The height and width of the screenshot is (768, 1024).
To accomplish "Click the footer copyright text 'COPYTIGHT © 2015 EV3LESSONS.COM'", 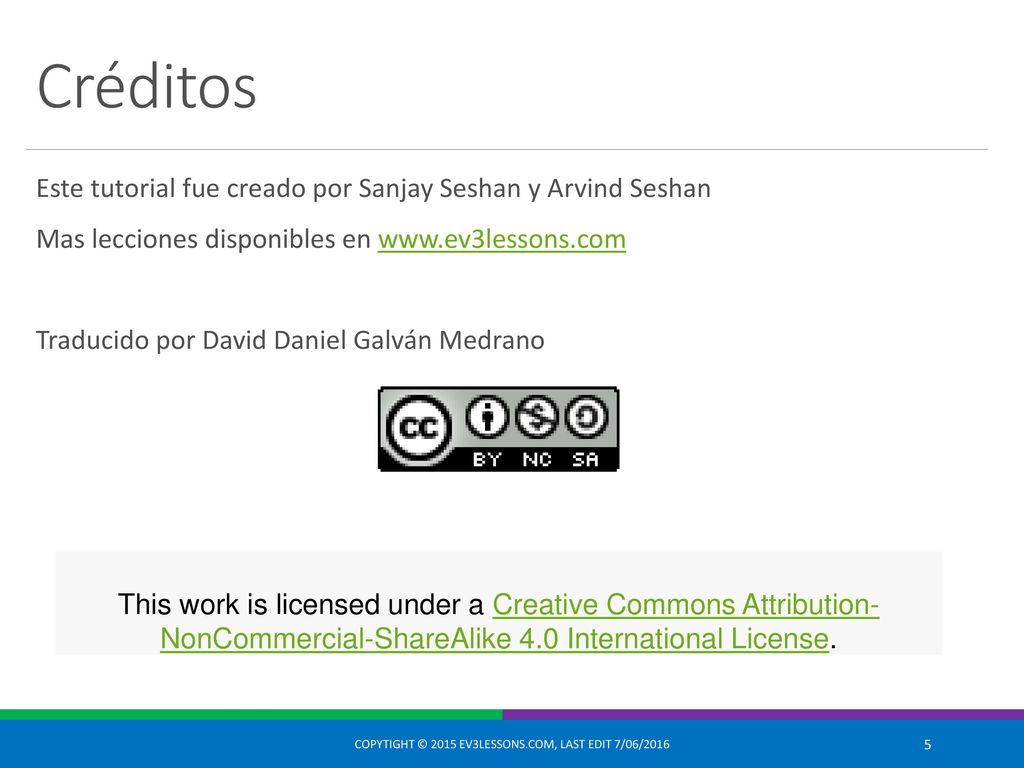I will point(454,744).
